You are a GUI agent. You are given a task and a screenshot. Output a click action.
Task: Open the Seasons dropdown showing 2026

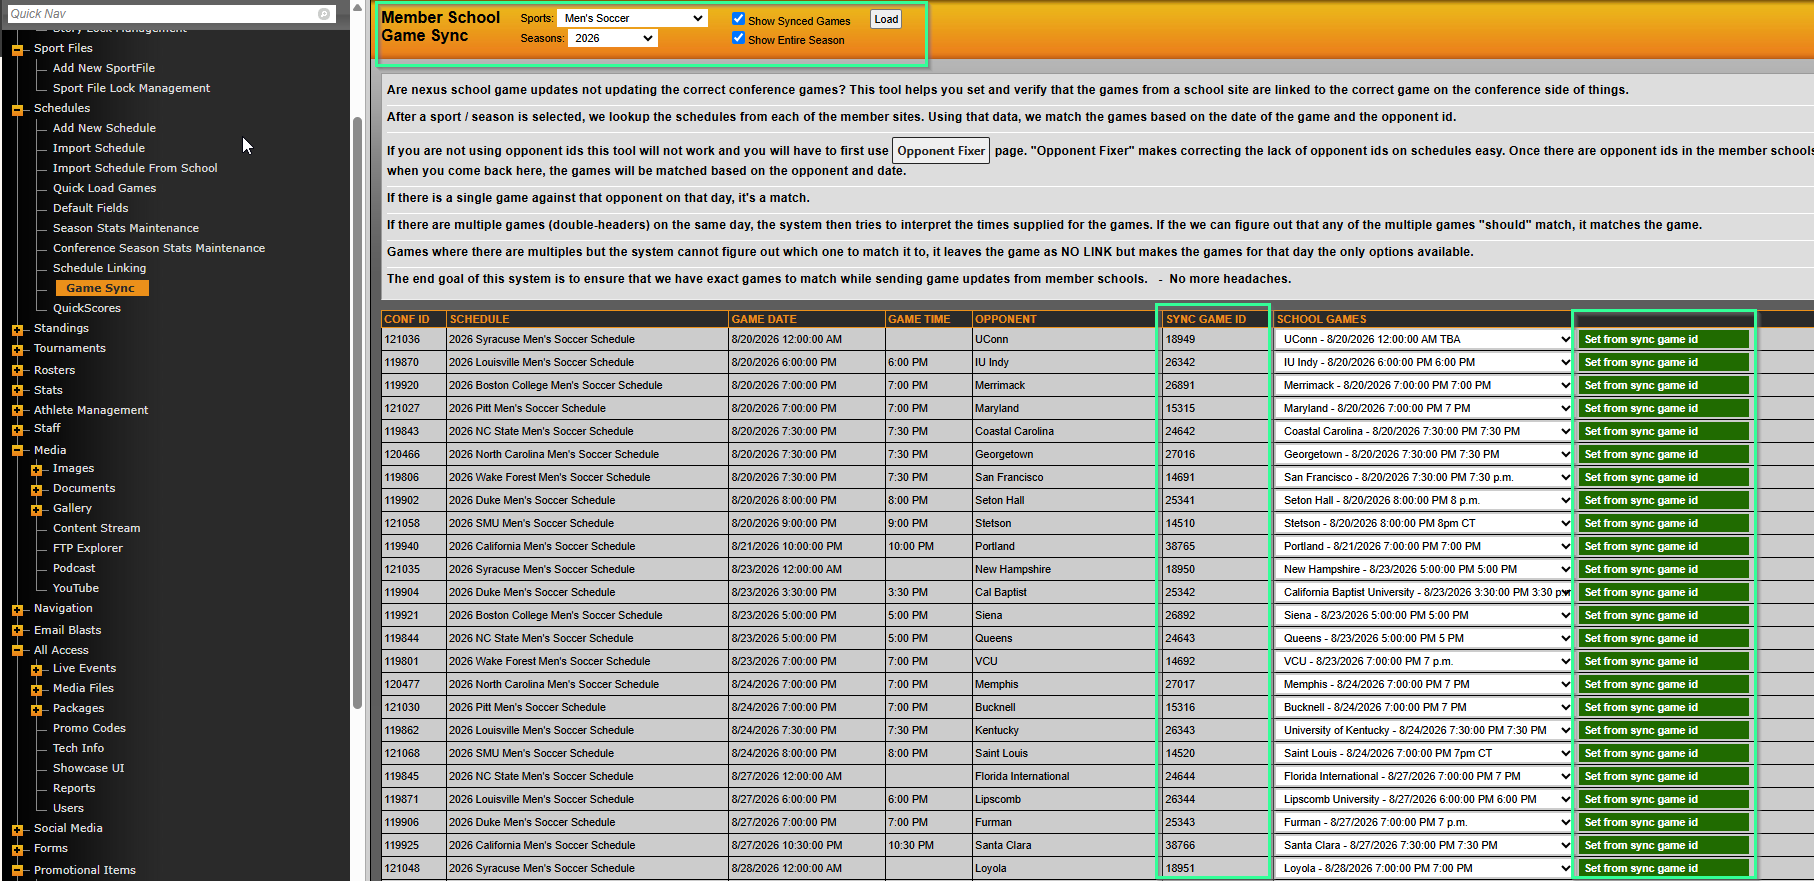[x=612, y=38]
